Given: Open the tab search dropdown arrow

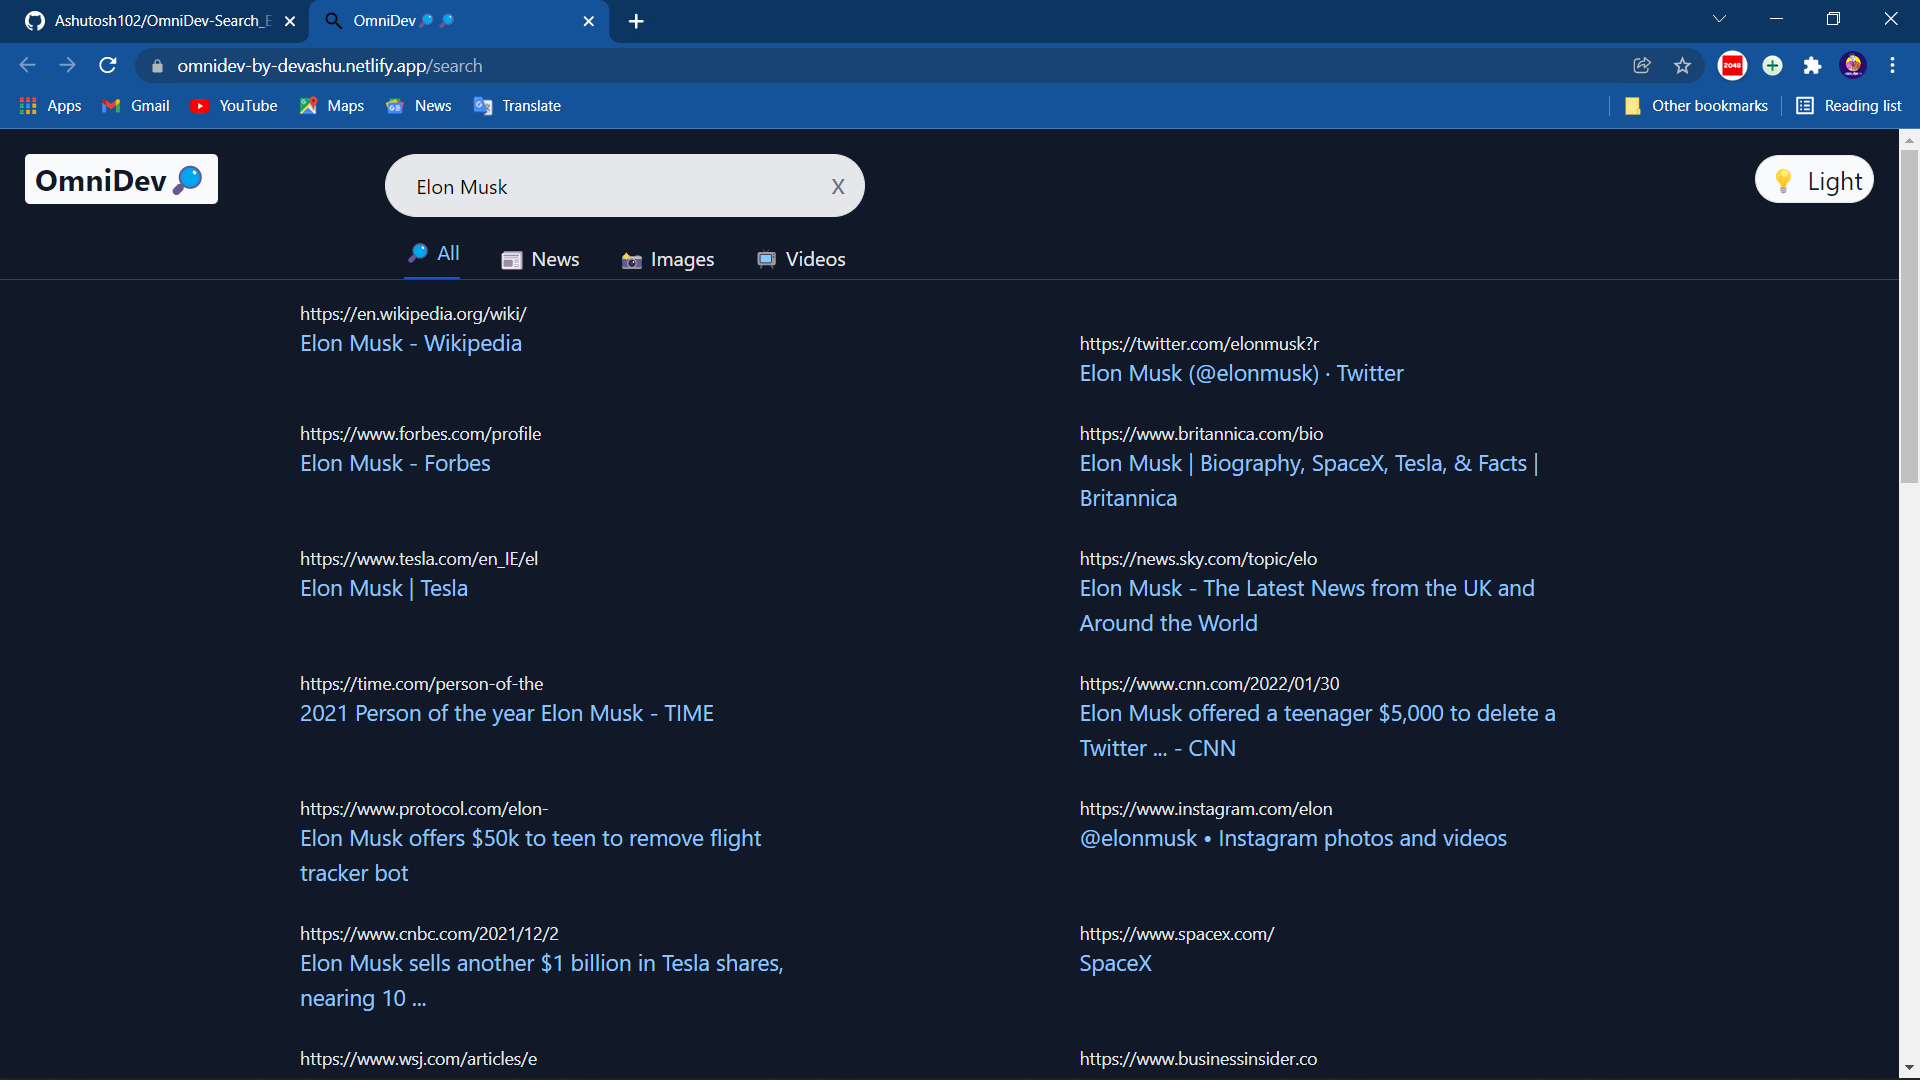Looking at the screenshot, I should coord(1720,19).
